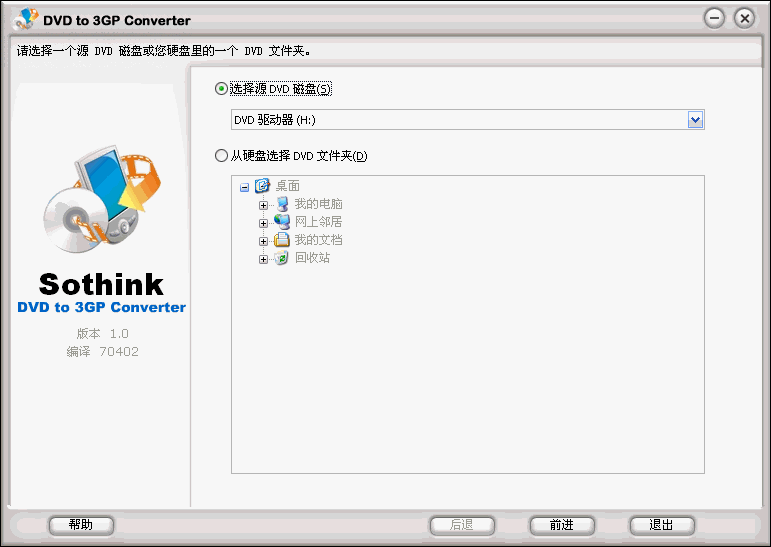Image resolution: width=771 pixels, height=547 pixels.
Task: Click the 编译 70402 build text
Action: click(x=102, y=352)
